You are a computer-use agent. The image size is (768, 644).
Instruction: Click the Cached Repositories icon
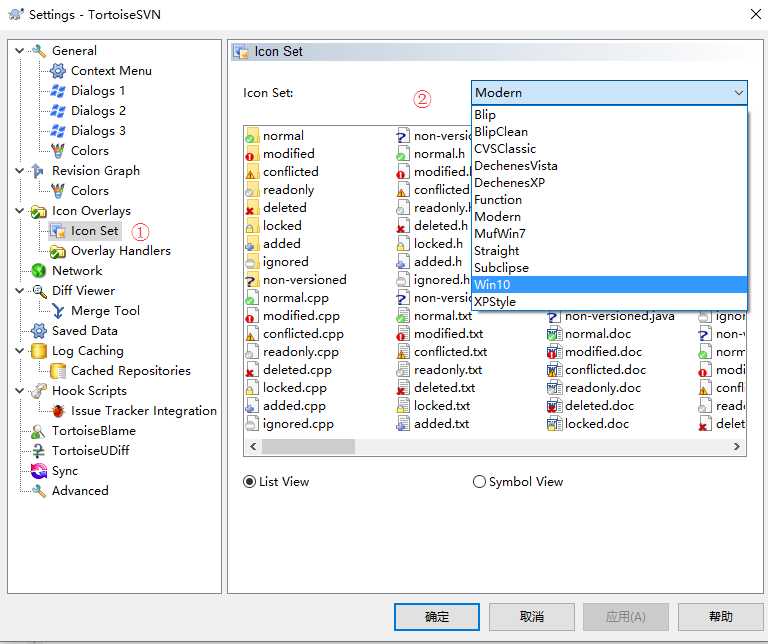[58, 371]
